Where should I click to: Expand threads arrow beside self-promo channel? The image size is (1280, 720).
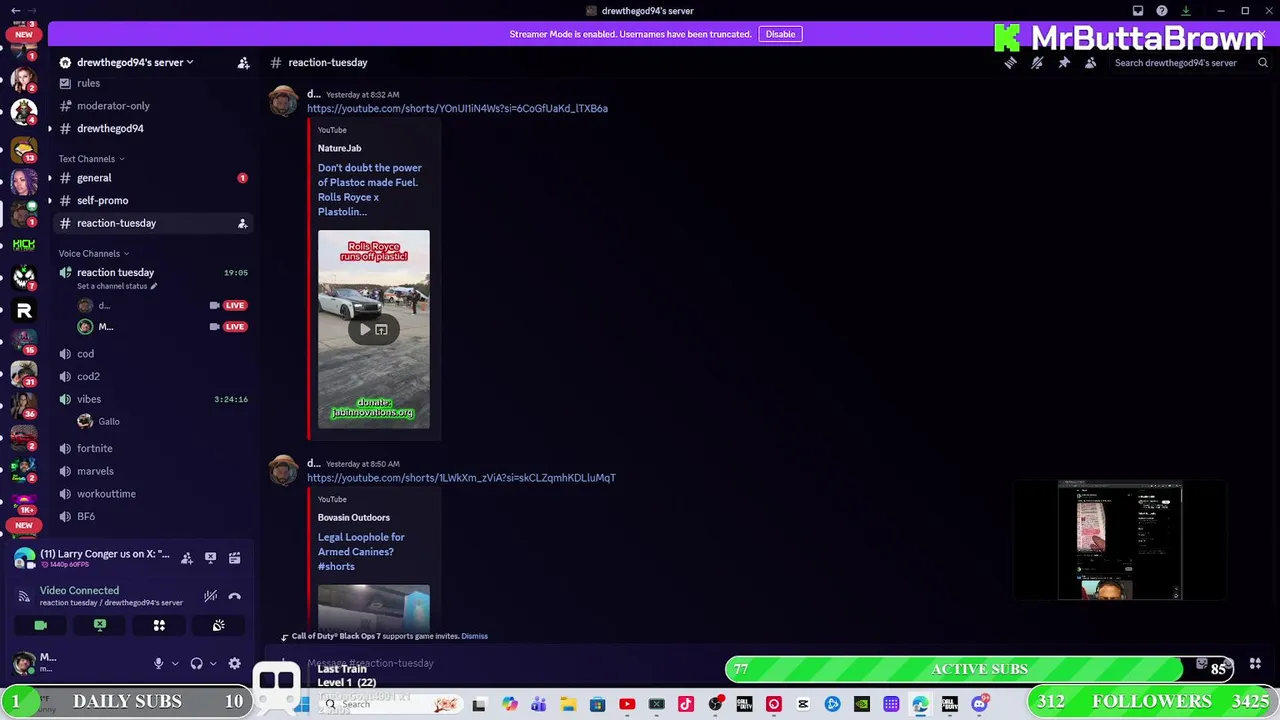tap(50, 201)
